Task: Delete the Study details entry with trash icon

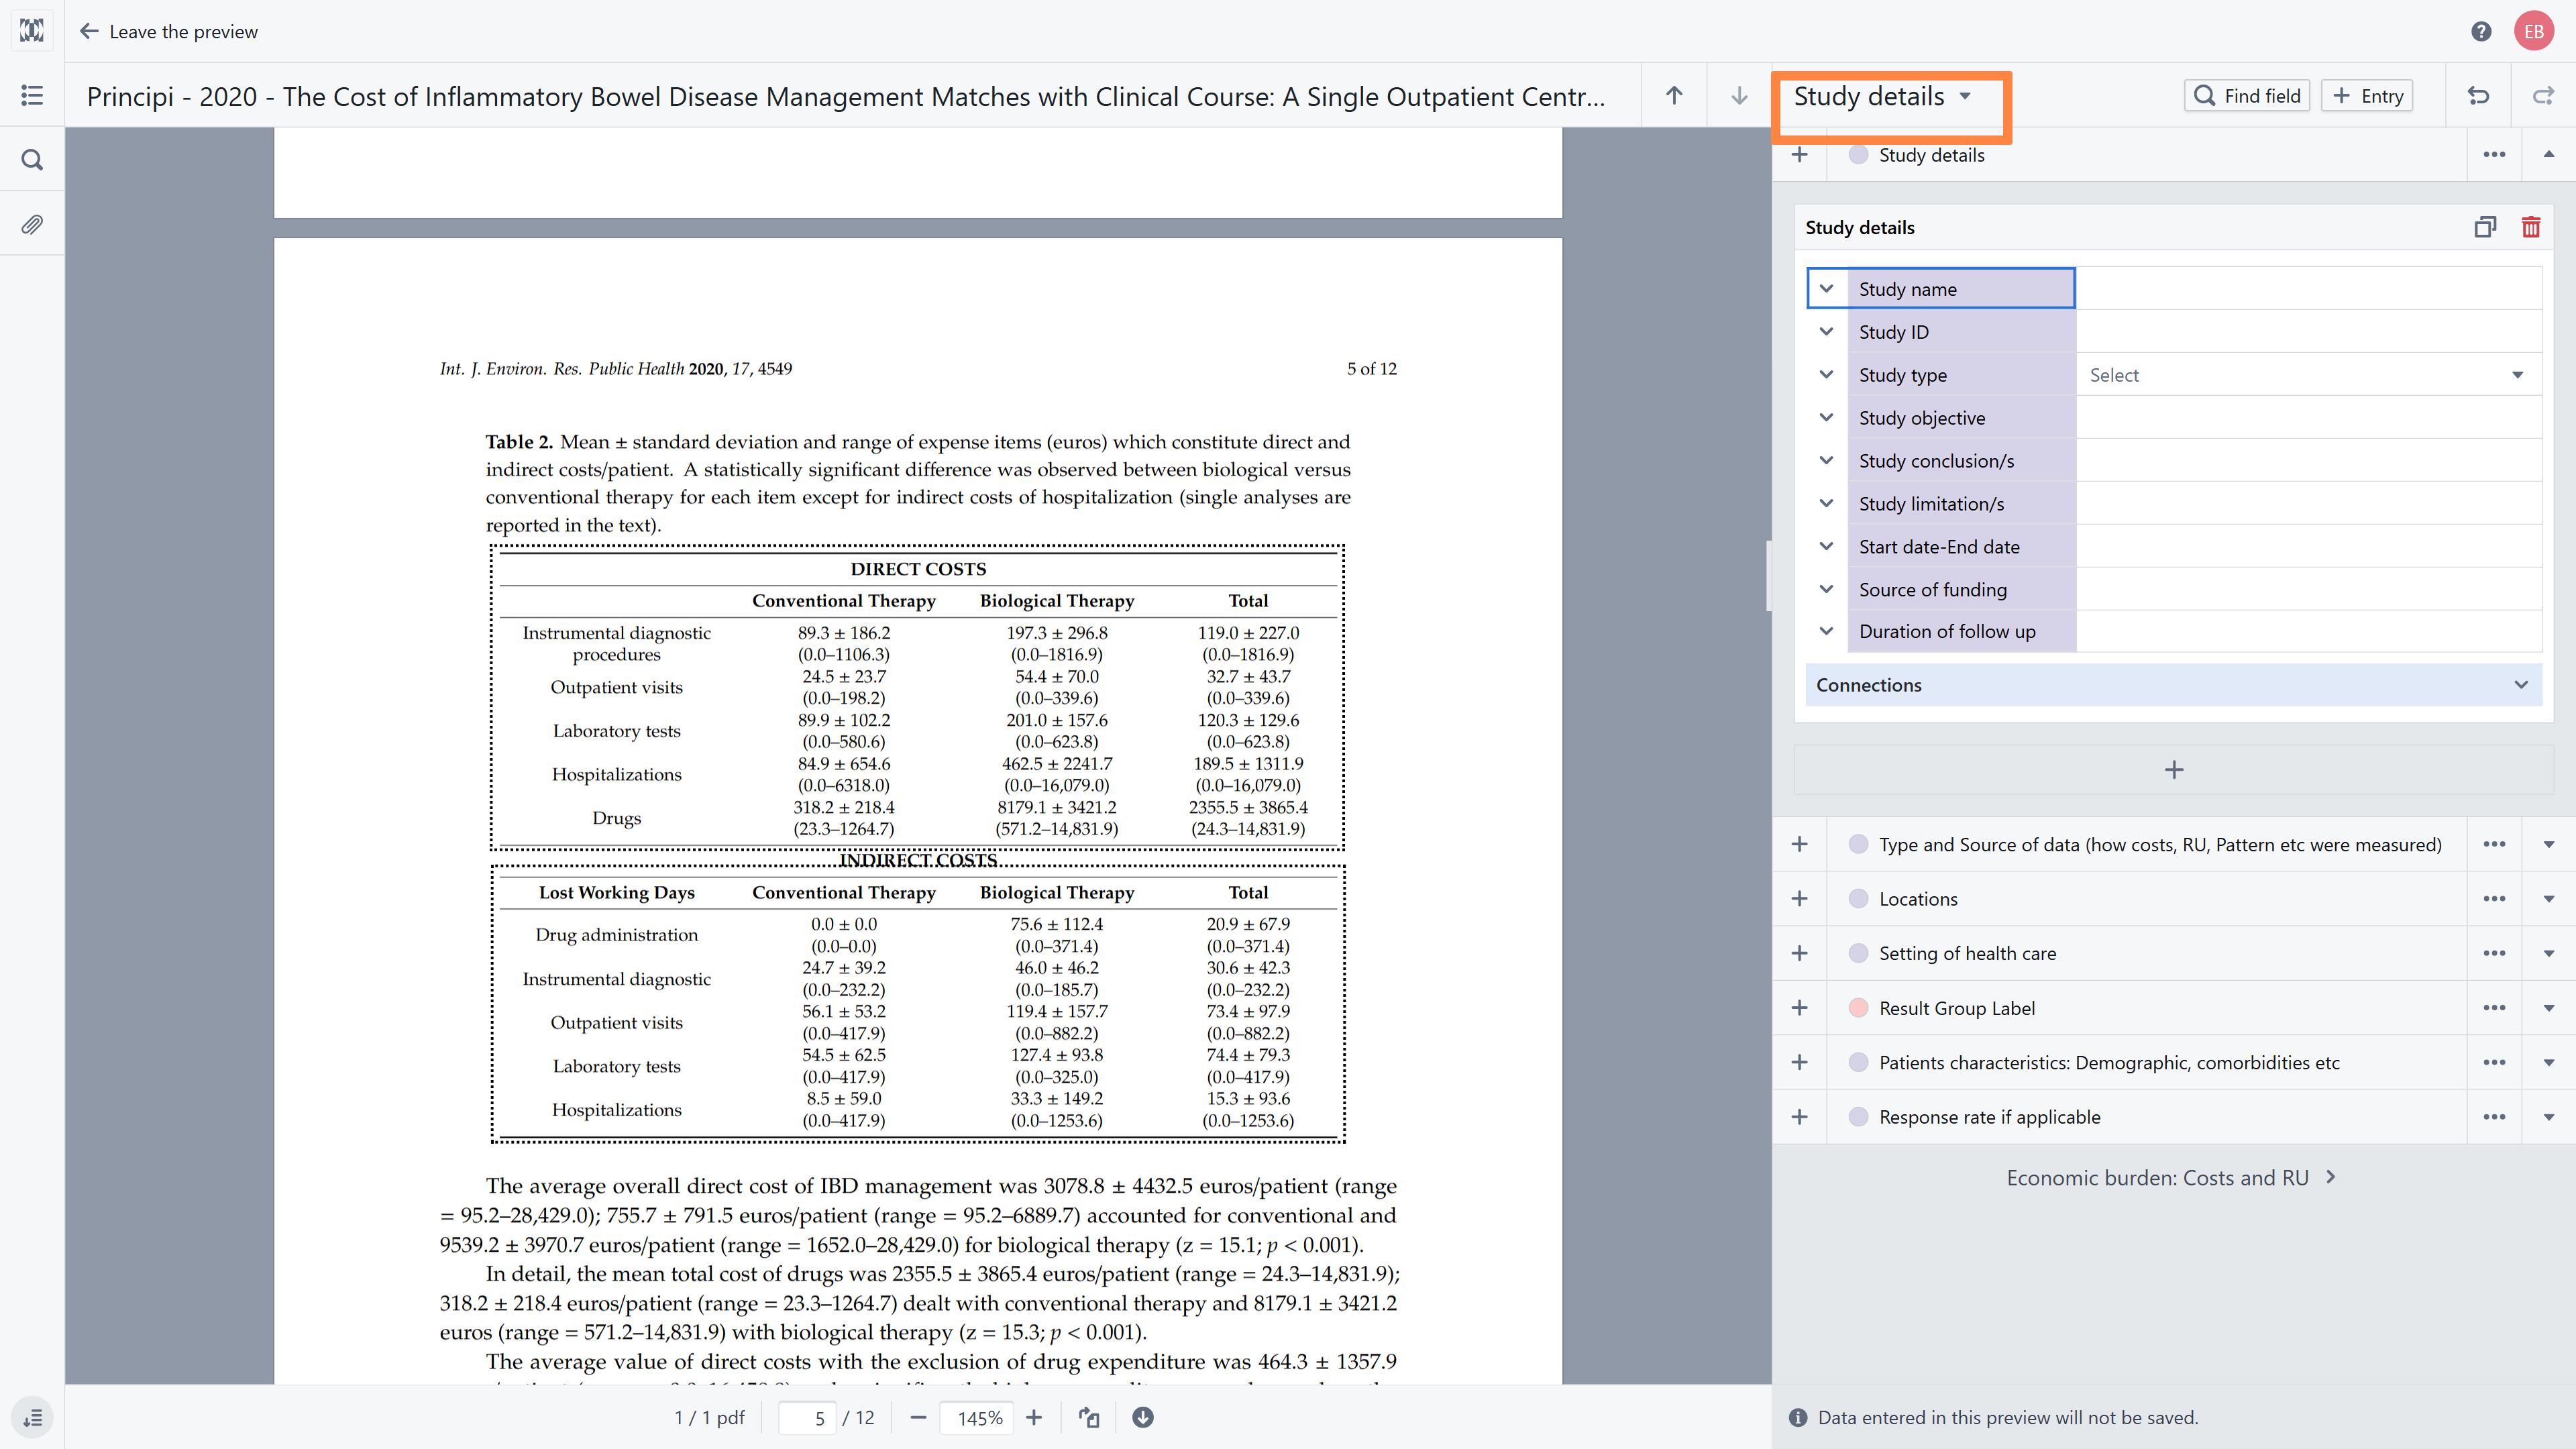Action: pos(2531,227)
